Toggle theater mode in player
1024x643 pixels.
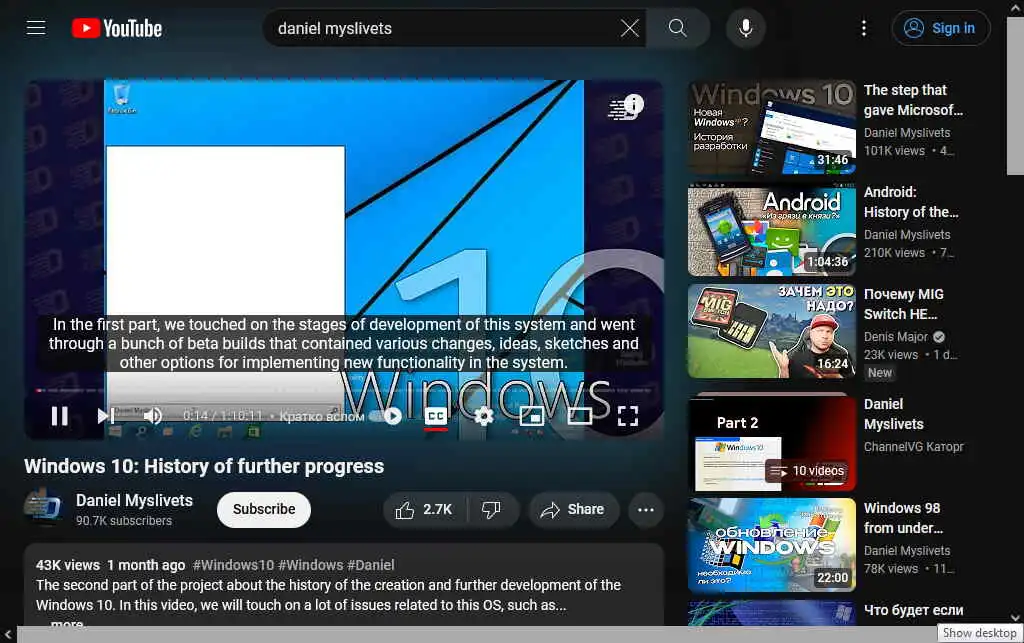[x=579, y=416]
